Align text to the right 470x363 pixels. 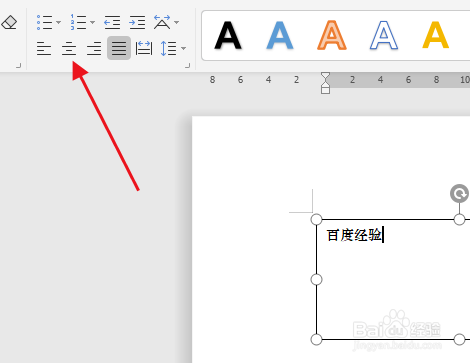pyautogui.click(x=94, y=48)
